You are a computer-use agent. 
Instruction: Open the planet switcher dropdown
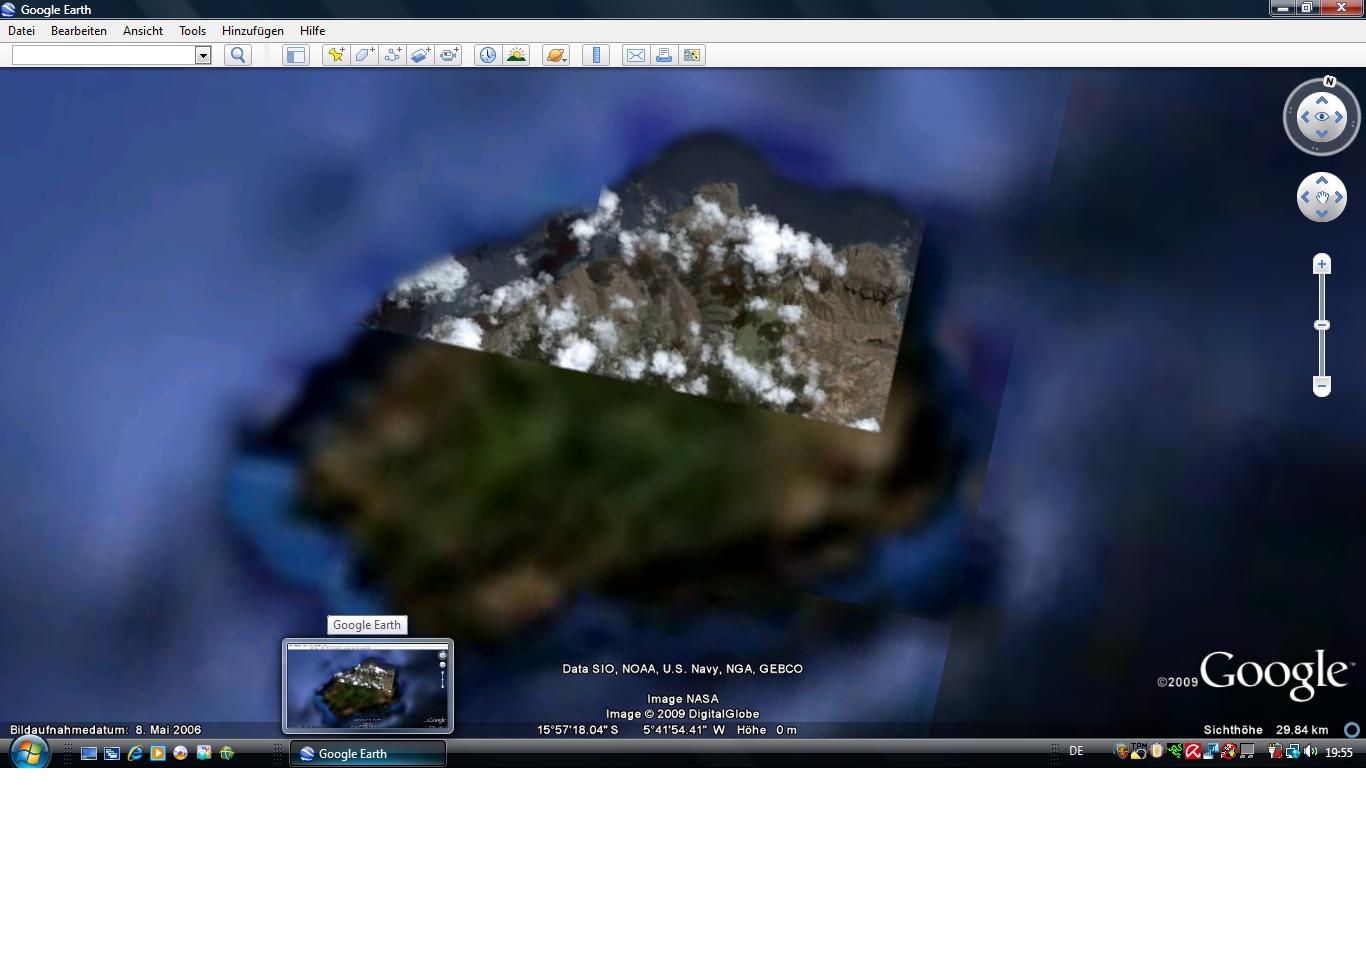click(x=556, y=55)
